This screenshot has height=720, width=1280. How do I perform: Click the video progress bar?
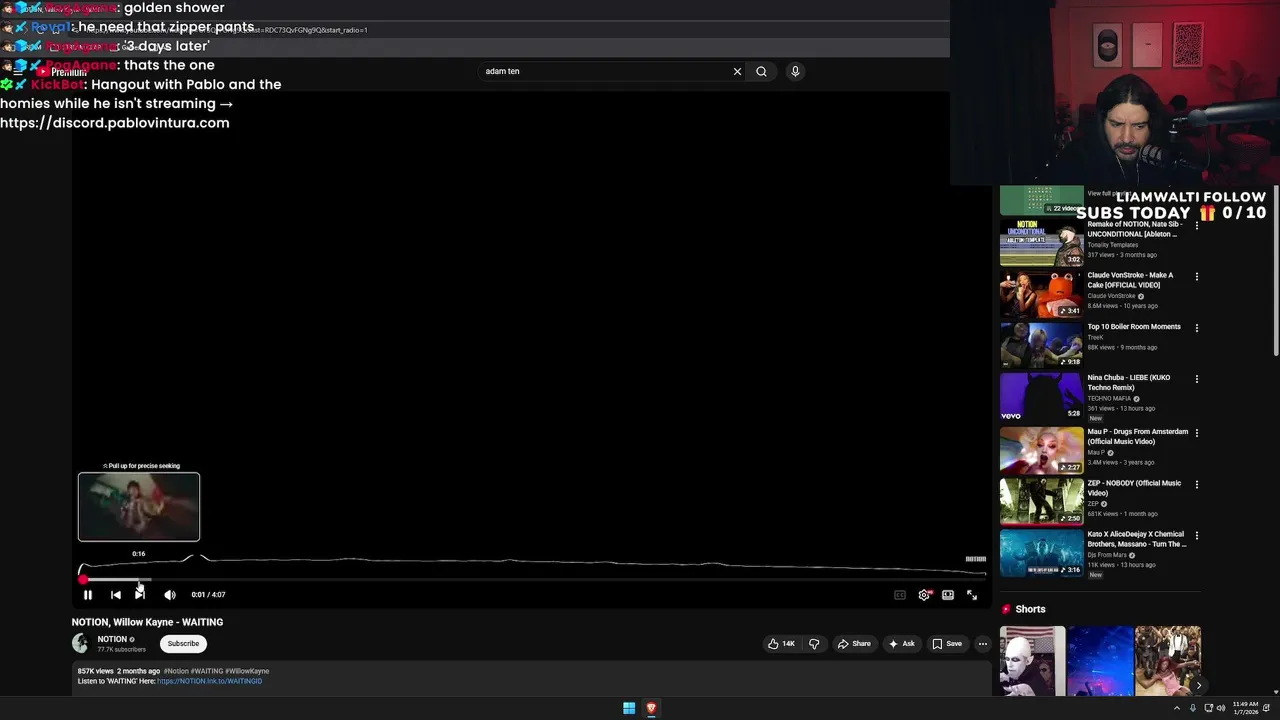[532, 578]
